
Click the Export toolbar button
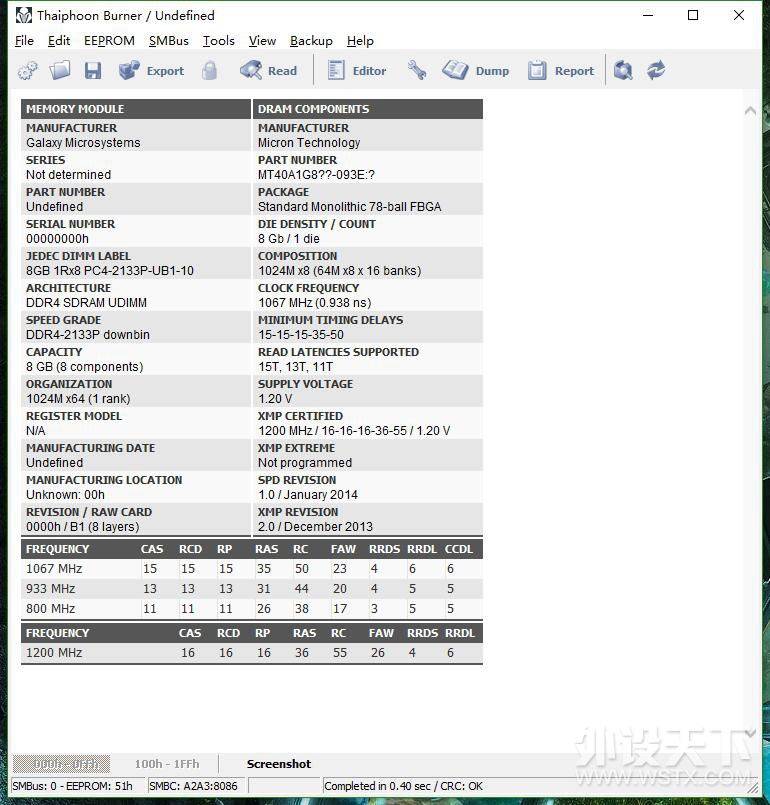click(151, 70)
